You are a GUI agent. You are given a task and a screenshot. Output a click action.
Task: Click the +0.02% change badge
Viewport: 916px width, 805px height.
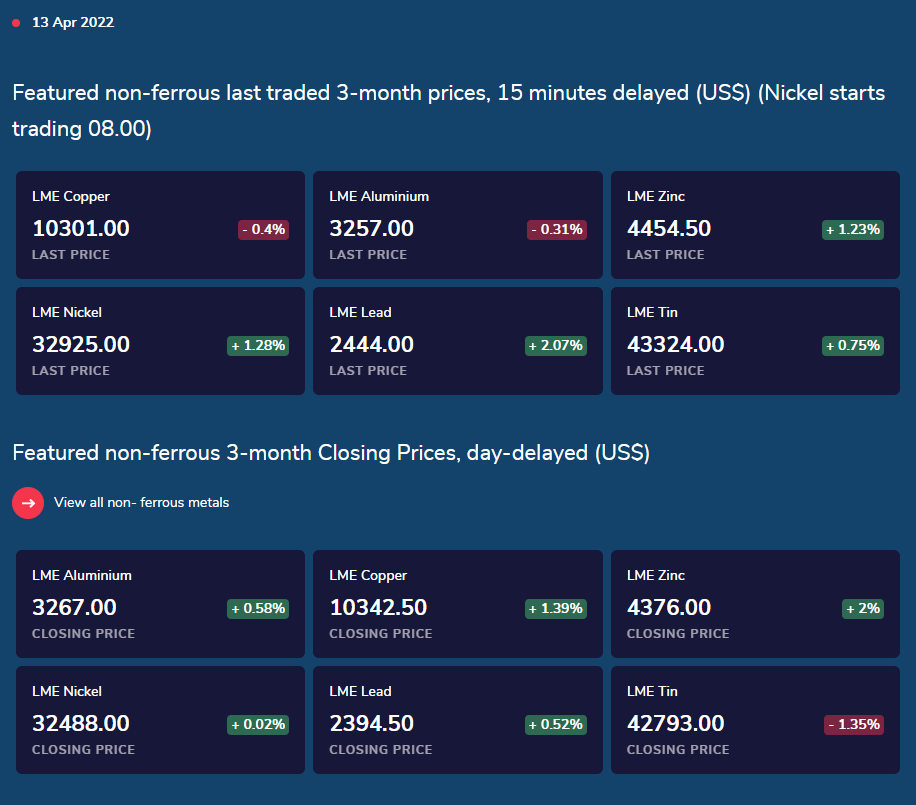258,725
